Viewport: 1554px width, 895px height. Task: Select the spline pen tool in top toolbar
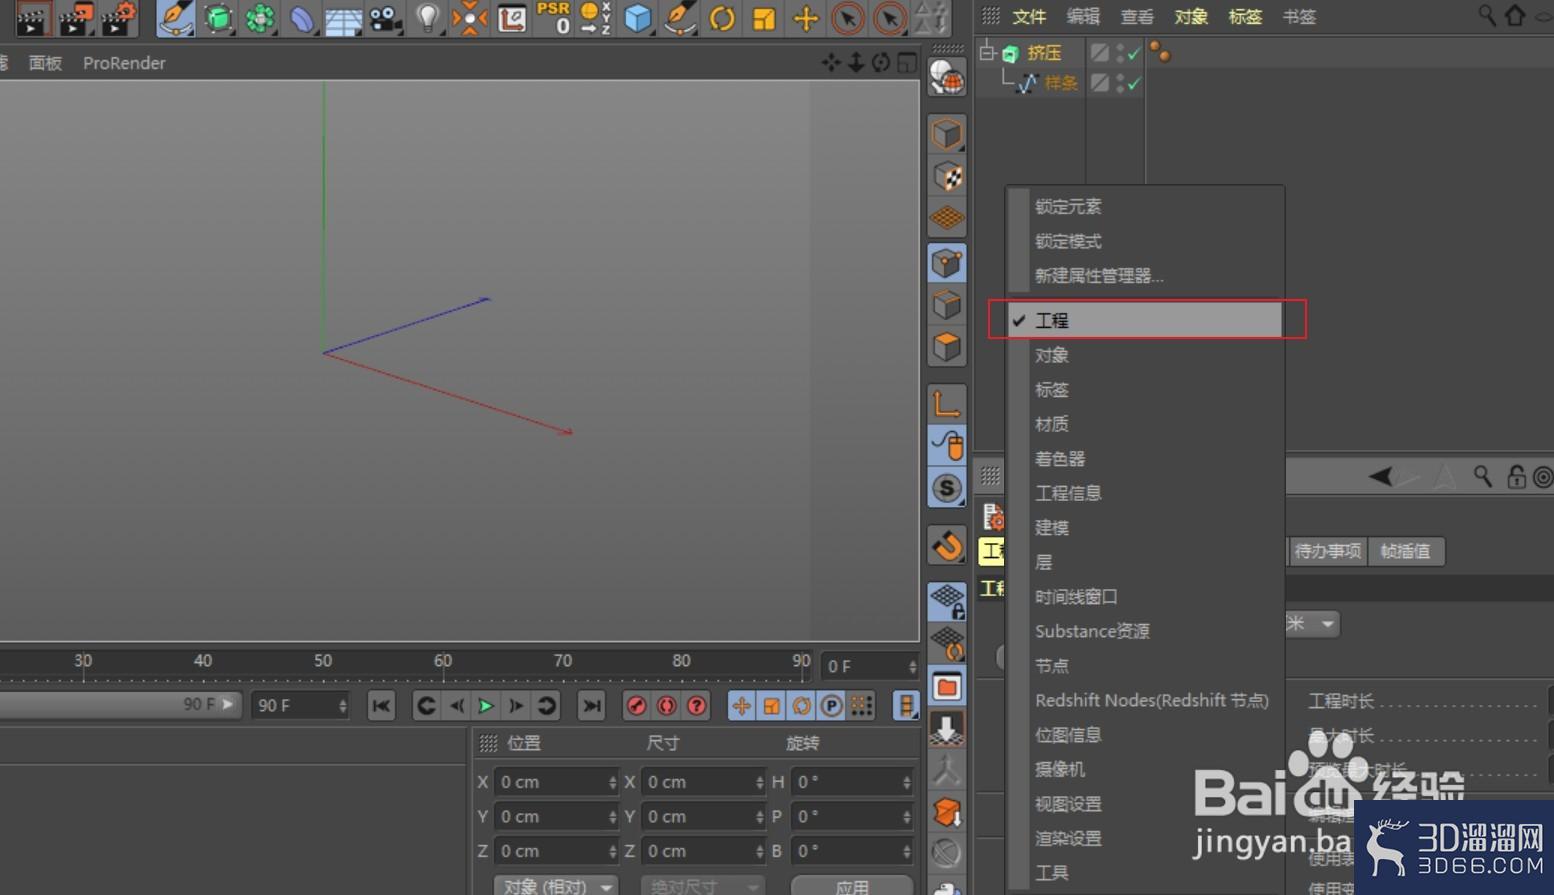(x=175, y=17)
